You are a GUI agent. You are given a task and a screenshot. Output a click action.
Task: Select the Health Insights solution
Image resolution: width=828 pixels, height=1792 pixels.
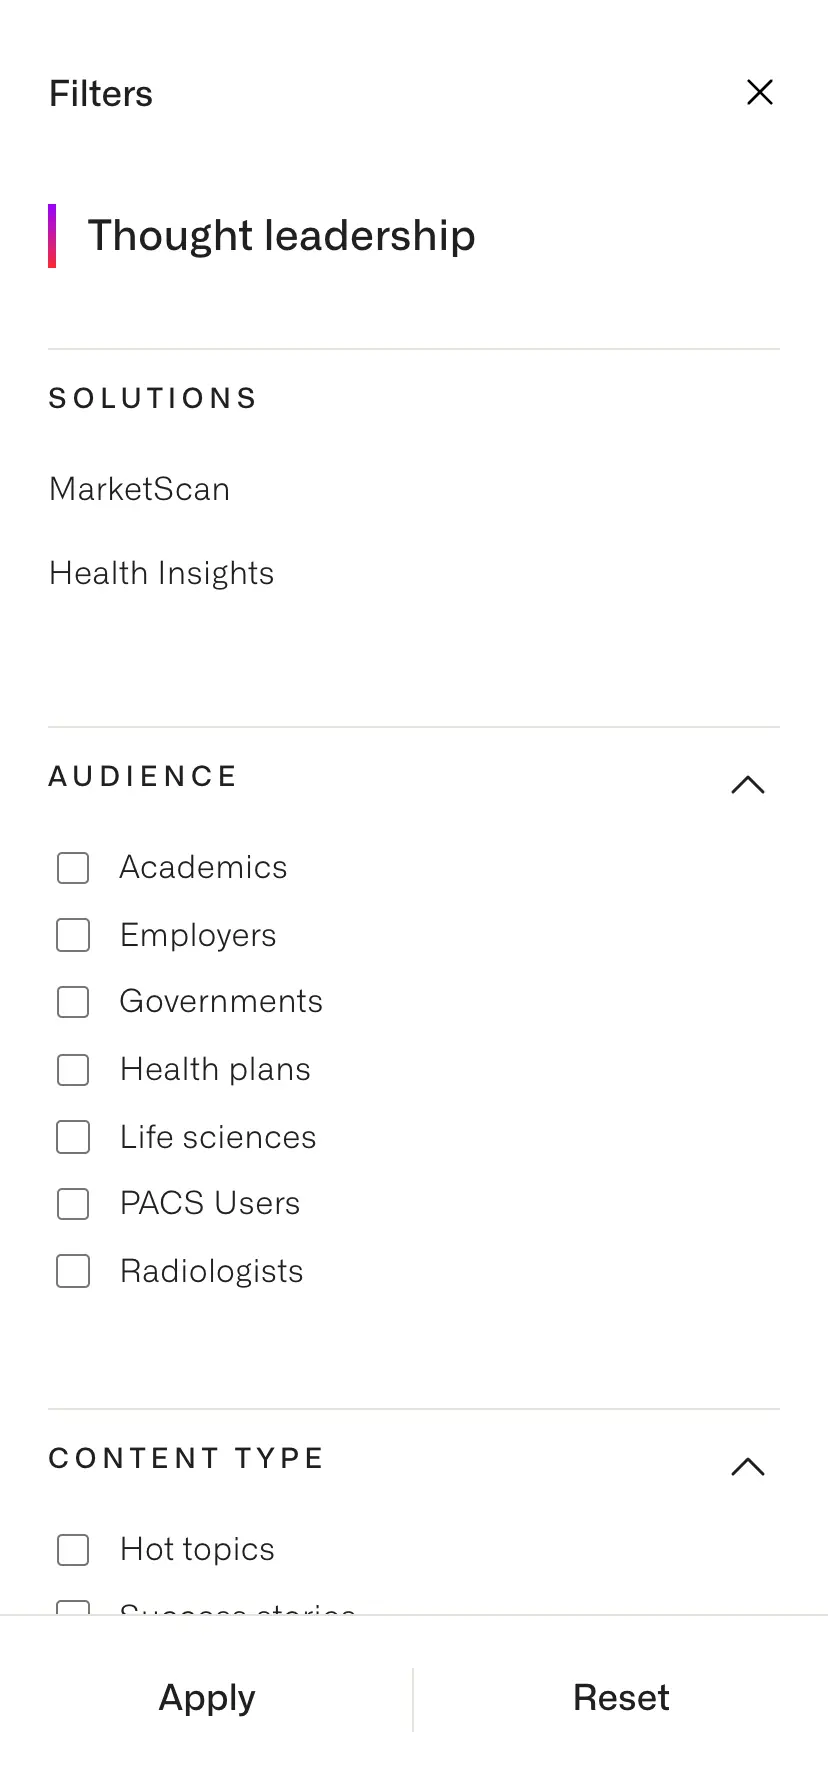coord(161,572)
